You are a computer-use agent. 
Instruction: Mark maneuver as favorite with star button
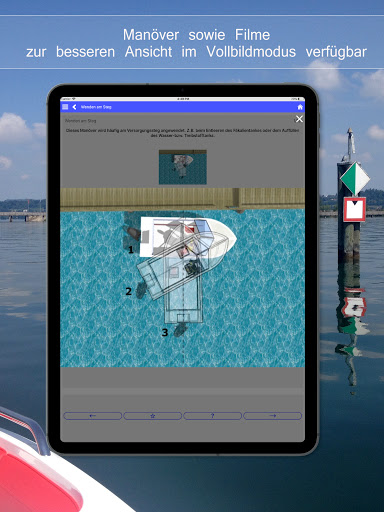(153, 416)
